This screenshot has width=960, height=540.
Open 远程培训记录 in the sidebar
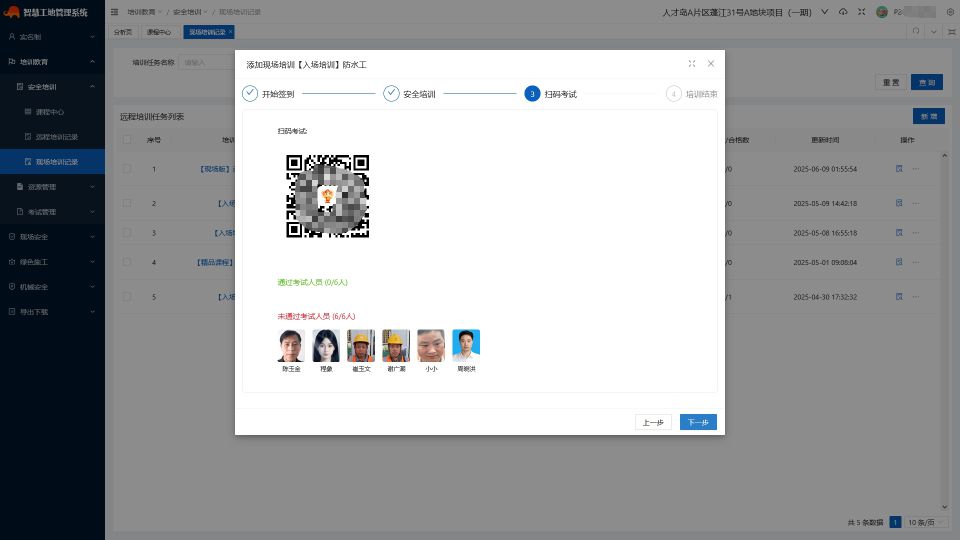click(x=52, y=137)
